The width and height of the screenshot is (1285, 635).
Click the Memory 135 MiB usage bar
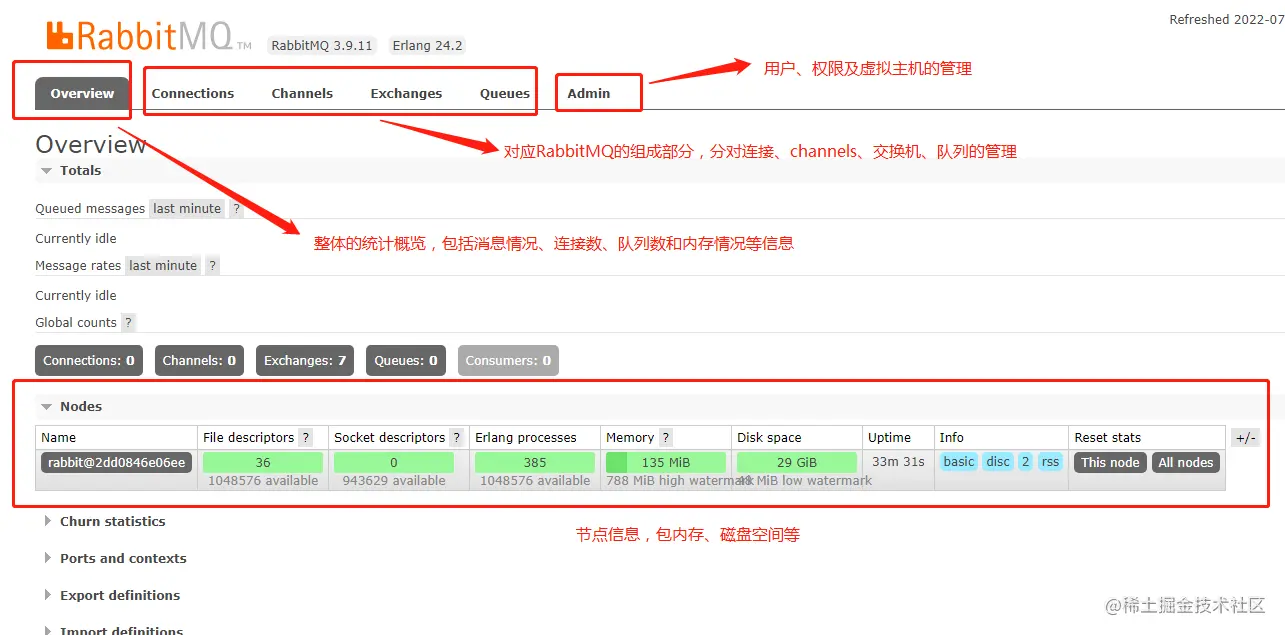[x=666, y=463]
